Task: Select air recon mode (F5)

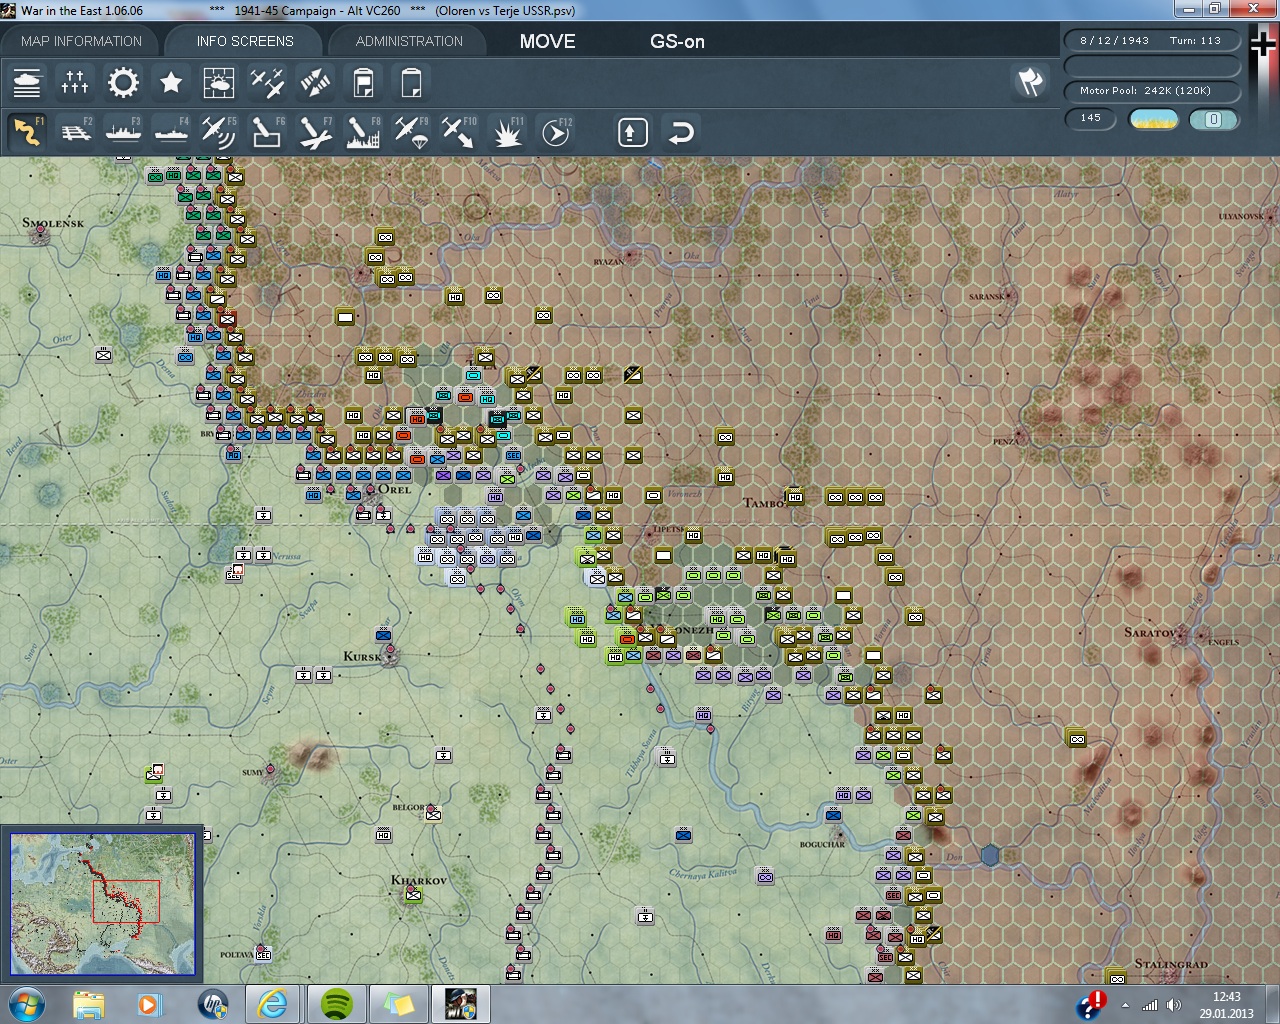Action: point(219,132)
